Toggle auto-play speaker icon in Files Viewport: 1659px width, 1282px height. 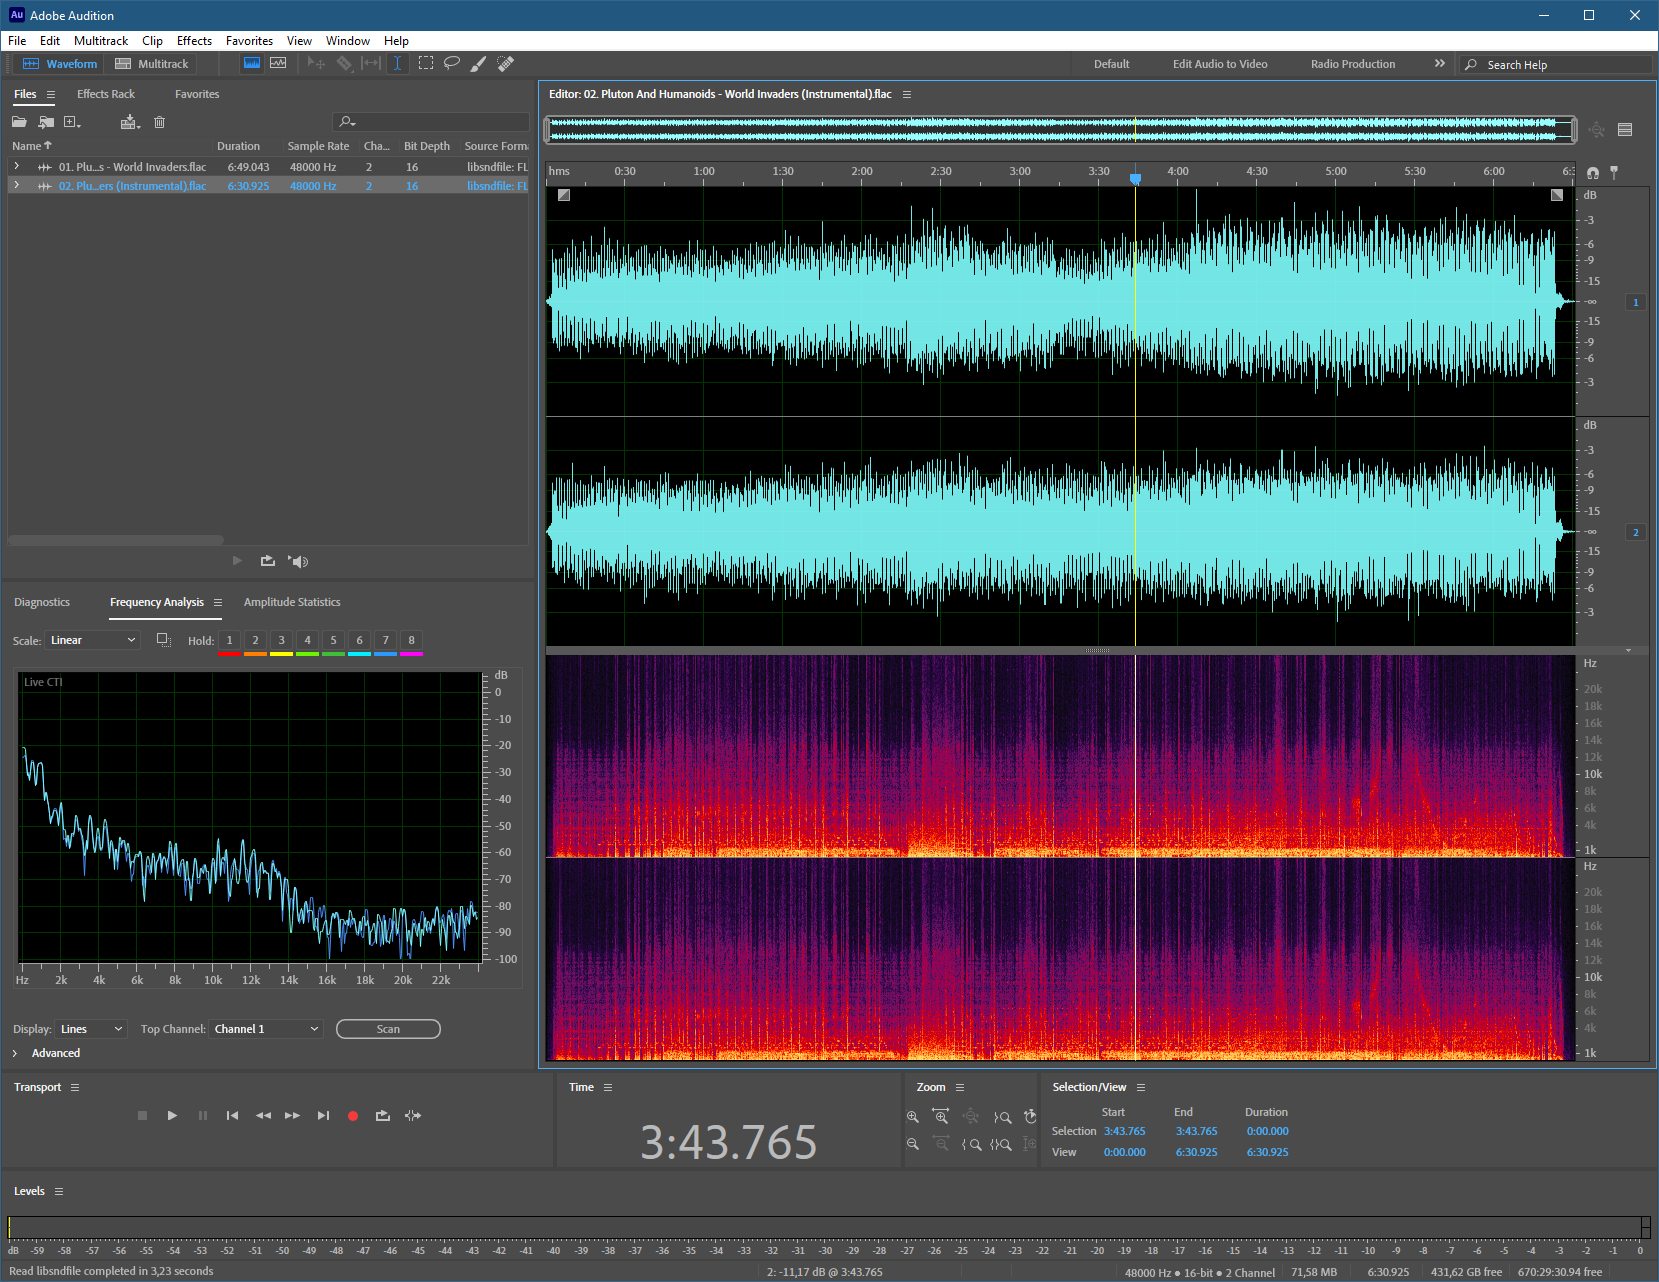298,561
